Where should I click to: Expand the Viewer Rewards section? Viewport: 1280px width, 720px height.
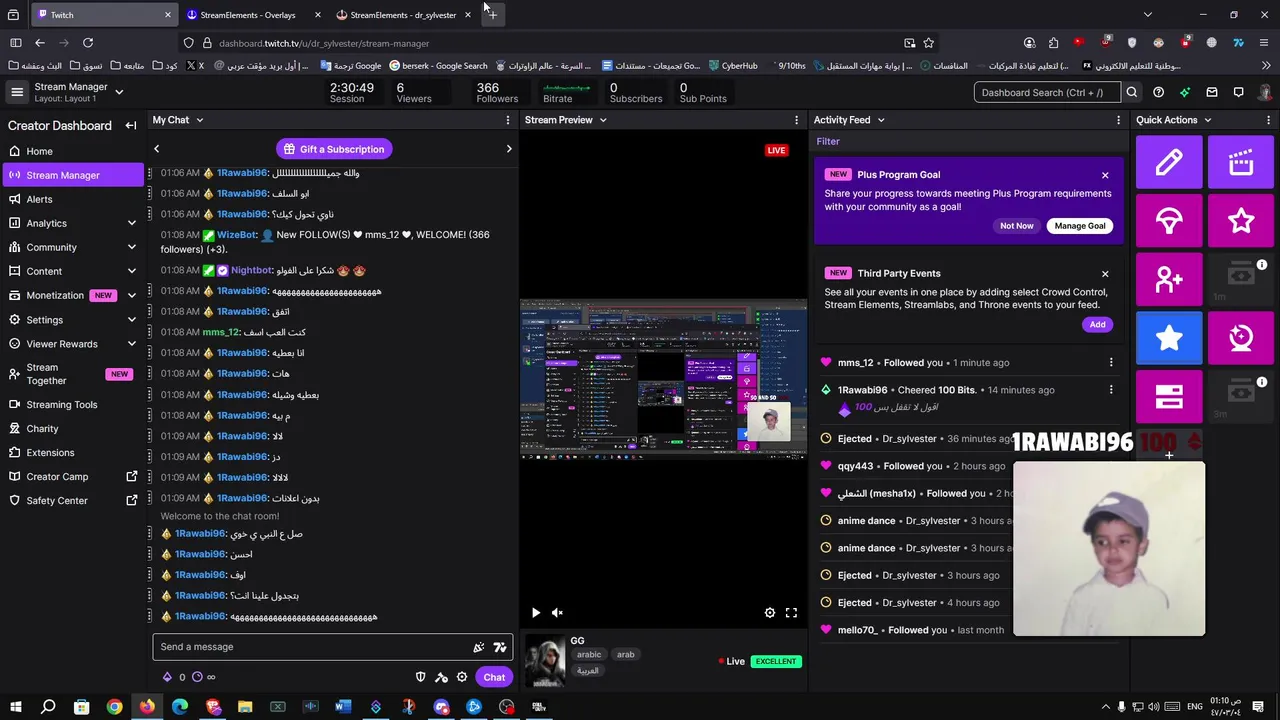(x=131, y=344)
